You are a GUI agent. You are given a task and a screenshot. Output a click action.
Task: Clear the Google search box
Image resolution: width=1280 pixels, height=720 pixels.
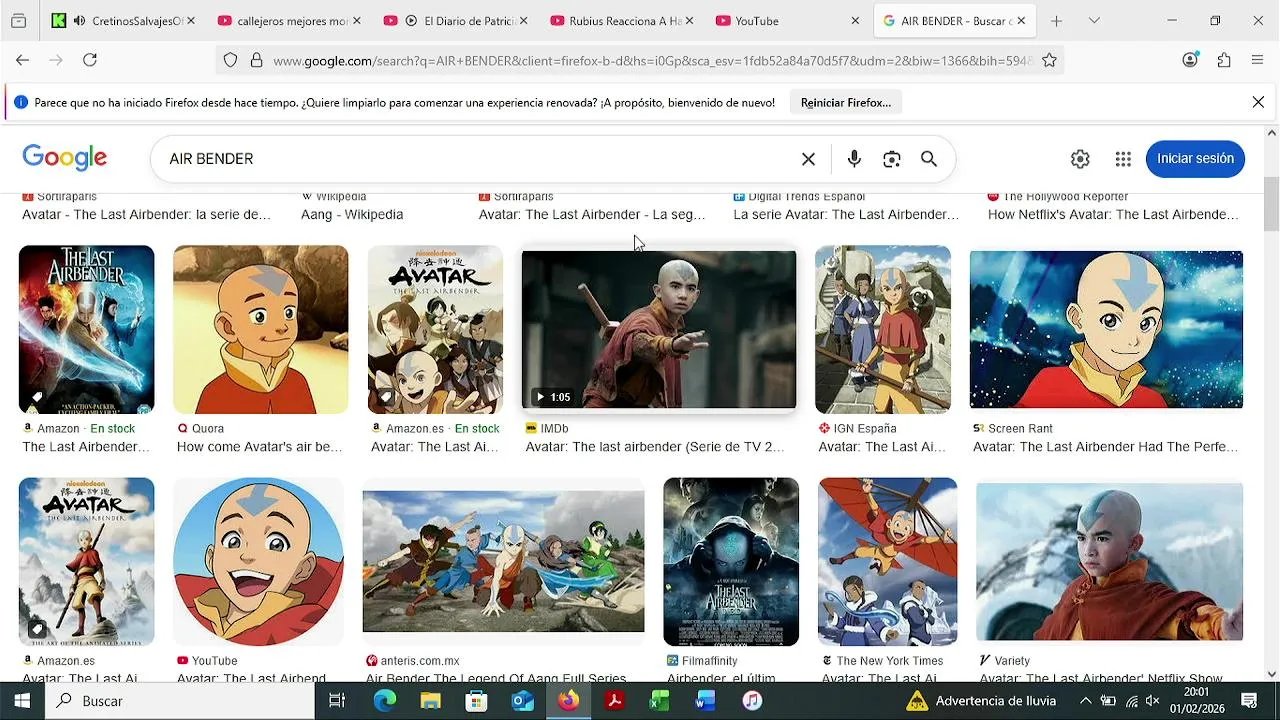click(x=808, y=159)
